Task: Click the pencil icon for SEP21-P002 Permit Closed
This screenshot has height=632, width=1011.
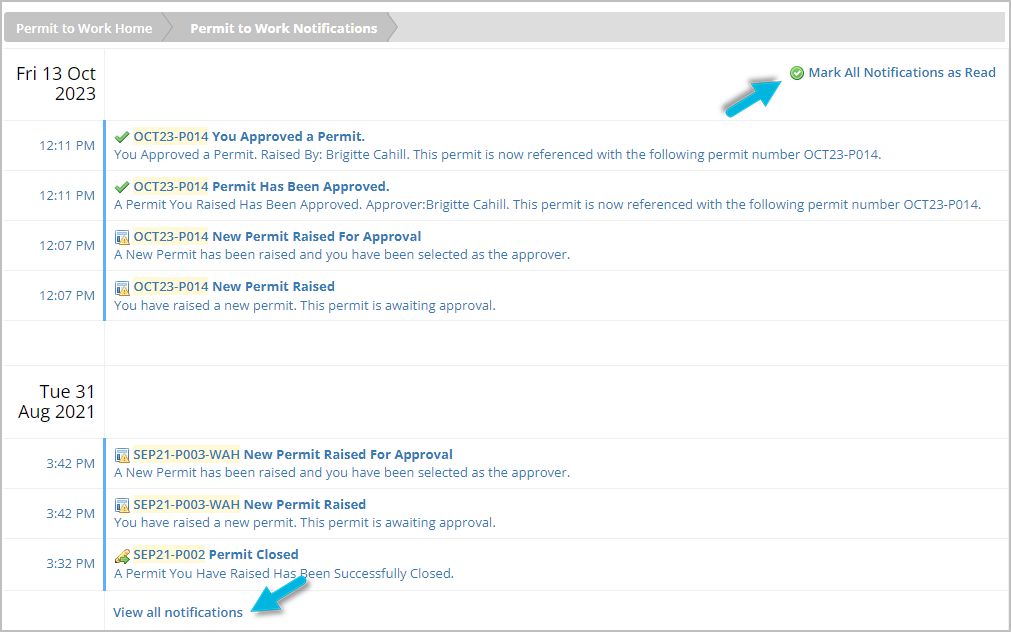Action: (122, 555)
